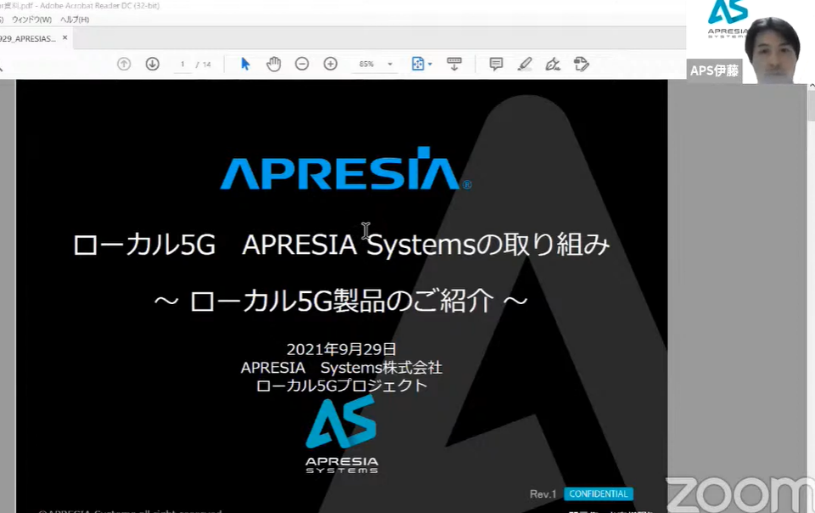
Task: Open the ヘルプ(H) menu
Action: (75, 20)
